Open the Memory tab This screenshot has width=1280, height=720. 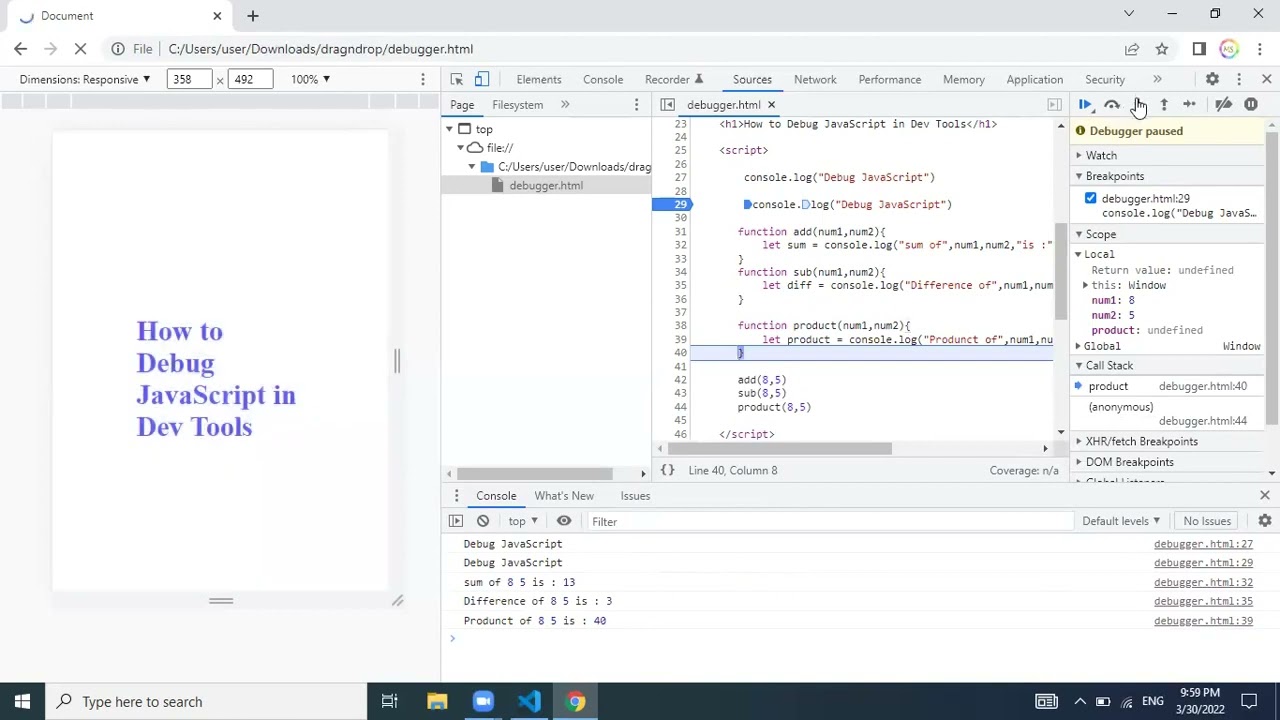pyautogui.click(x=964, y=79)
